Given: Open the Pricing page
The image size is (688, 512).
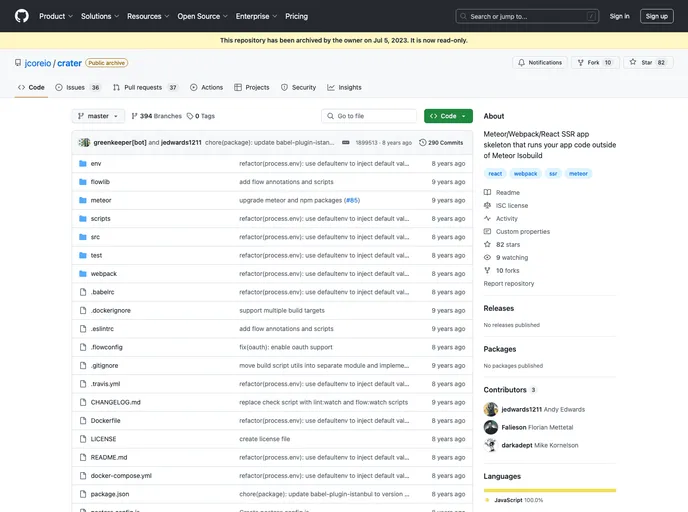Looking at the screenshot, I should coord(296,16).
